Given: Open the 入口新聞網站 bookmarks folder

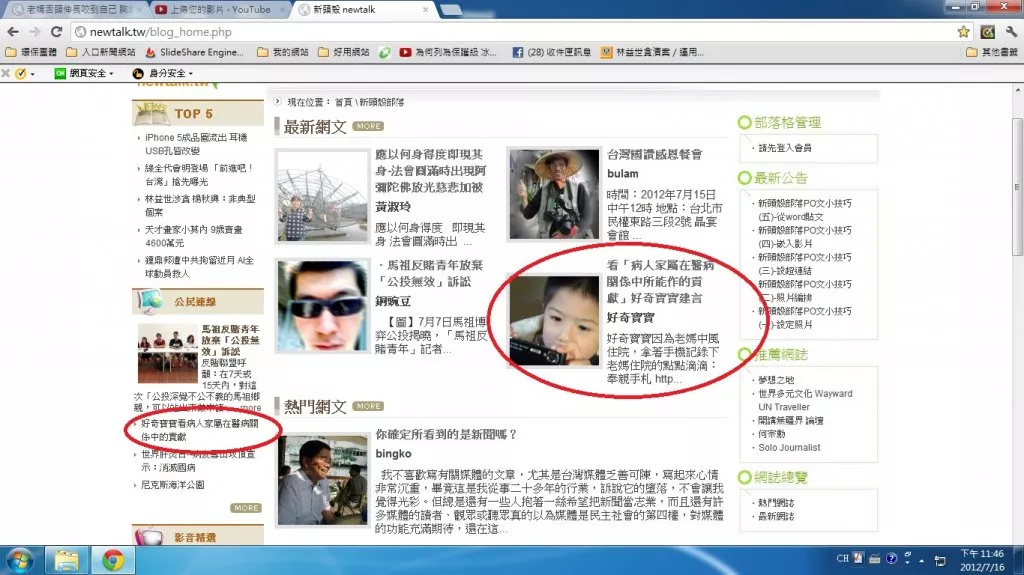Looking at the screenshot, I should (x=101, y=52).
